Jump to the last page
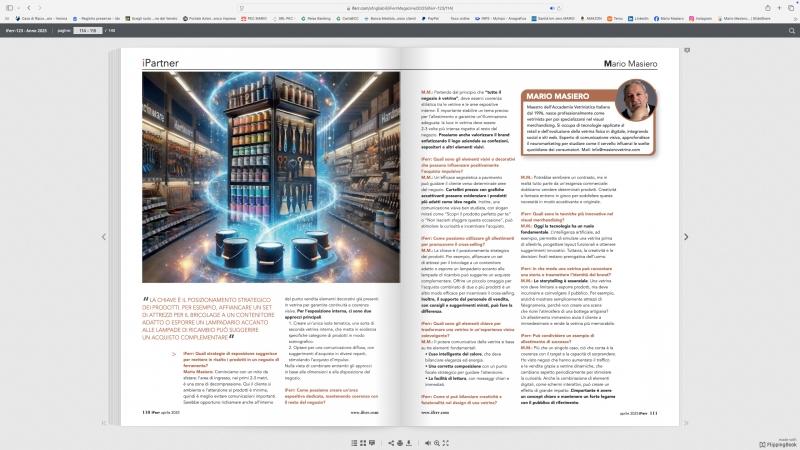This screenshot has height=450, width=800. tap(686, 422)
